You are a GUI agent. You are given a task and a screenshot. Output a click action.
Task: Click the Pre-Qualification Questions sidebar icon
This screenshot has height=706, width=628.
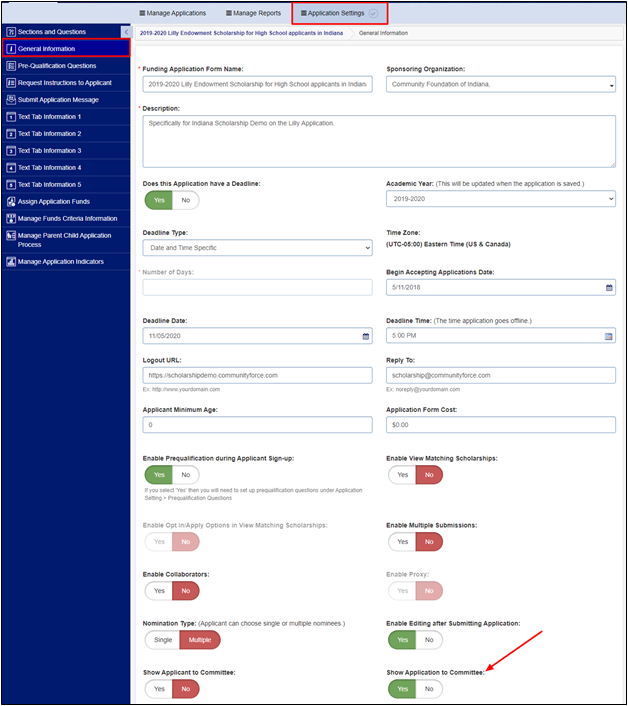click(10, 66)
